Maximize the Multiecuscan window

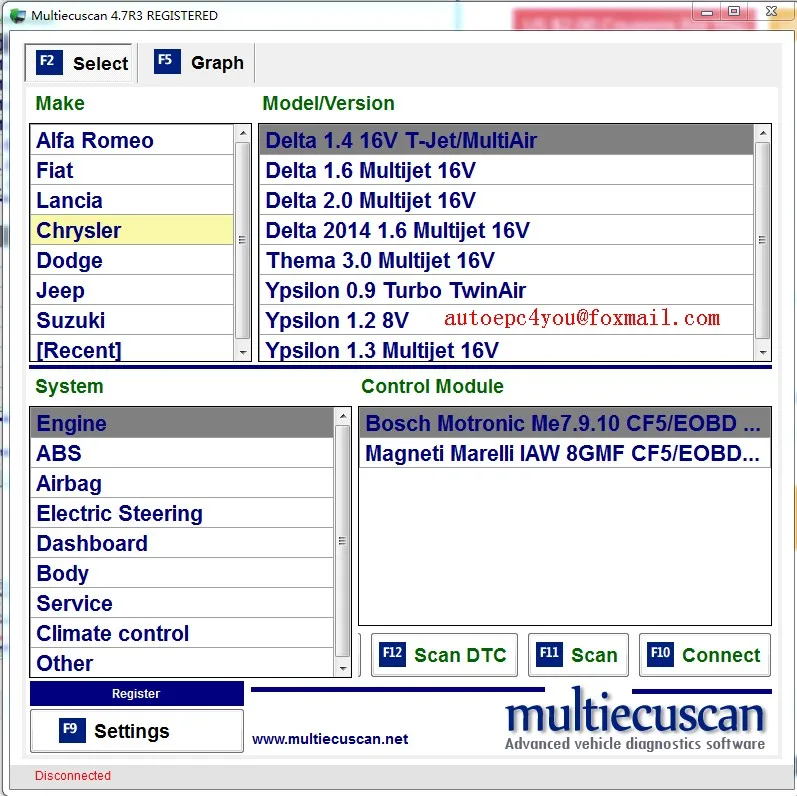pos(734,12)
